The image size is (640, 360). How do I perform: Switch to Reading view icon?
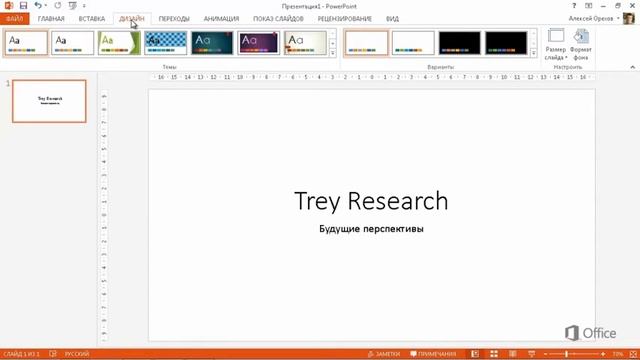click(x=513, y=354)
